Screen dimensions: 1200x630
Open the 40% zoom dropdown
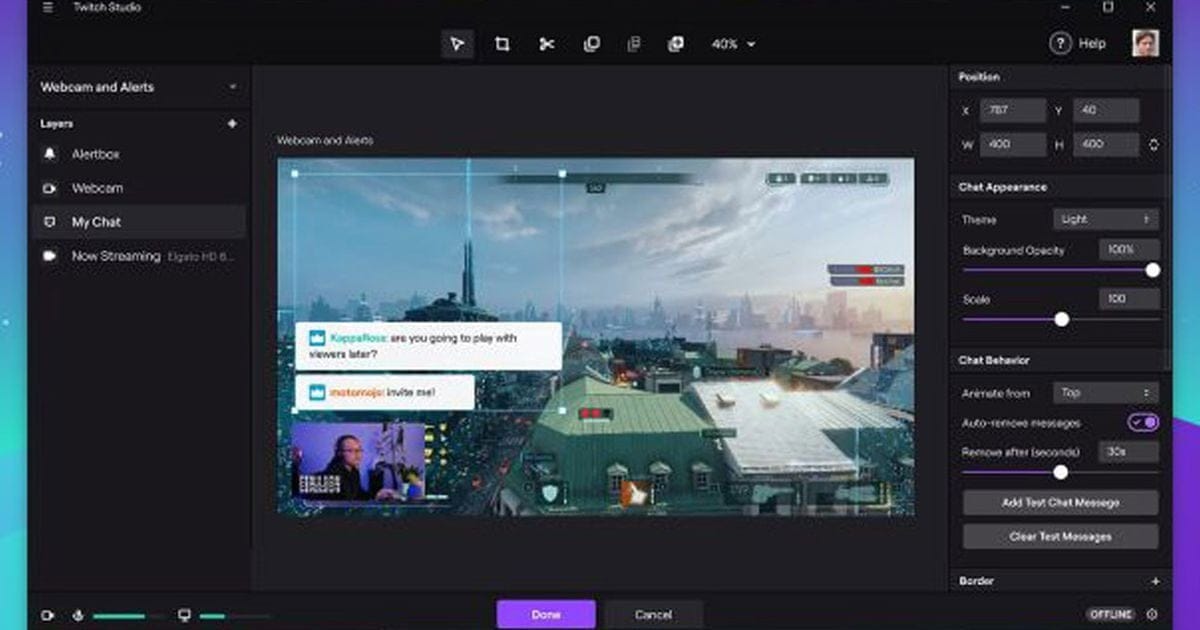click(x=733, y=44)
